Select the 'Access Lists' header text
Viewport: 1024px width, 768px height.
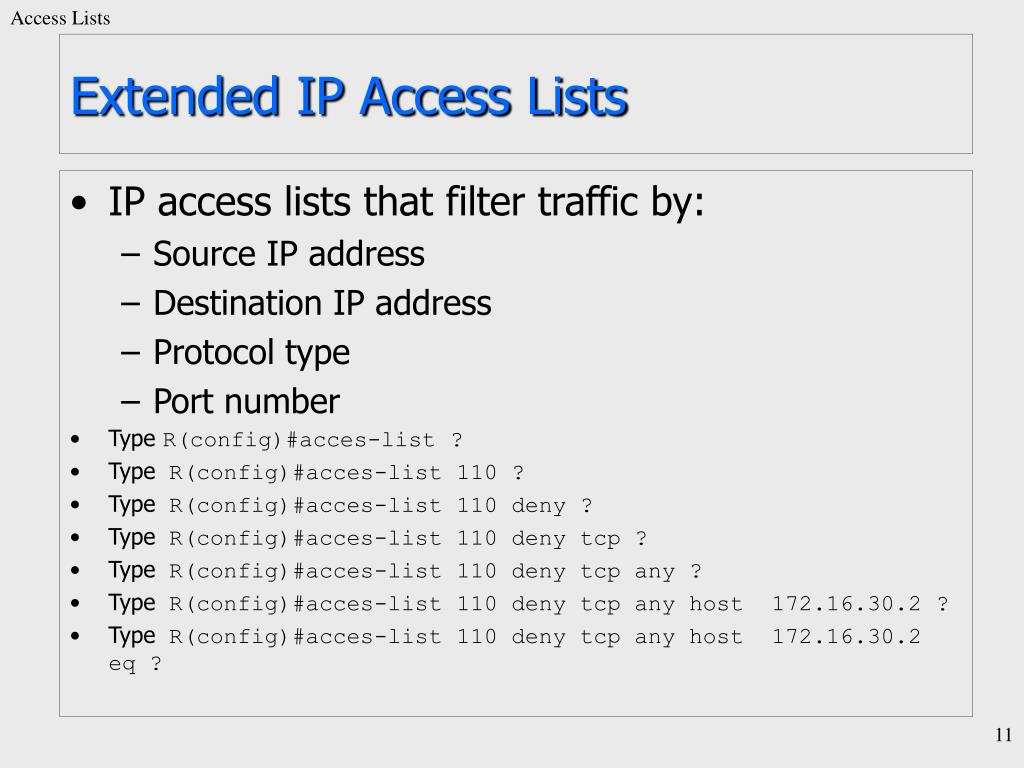point(60,18)
